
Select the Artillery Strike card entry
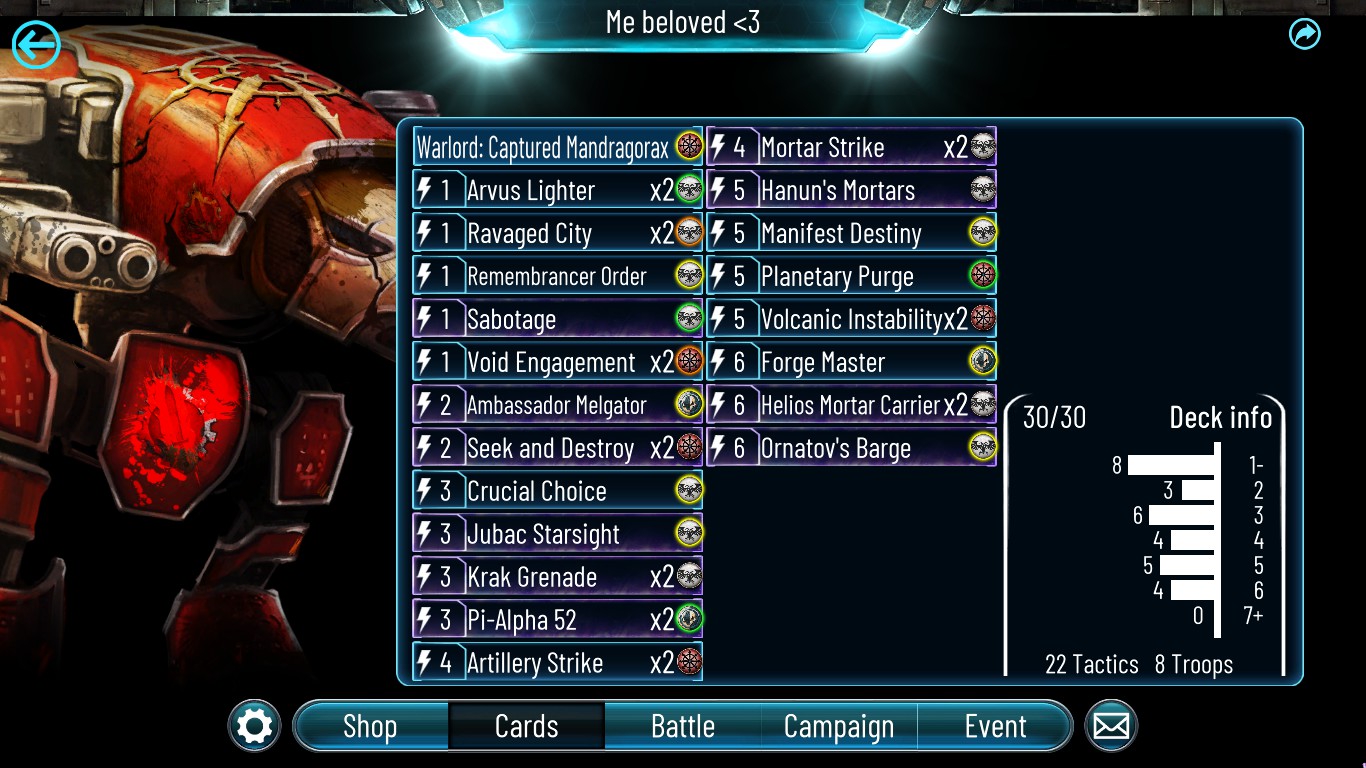pyautogui.click(x=558, y=663)
